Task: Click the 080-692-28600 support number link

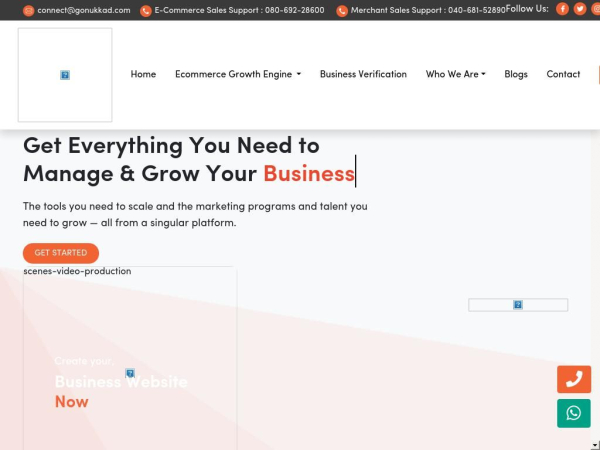Action: (x=295, y=10)
